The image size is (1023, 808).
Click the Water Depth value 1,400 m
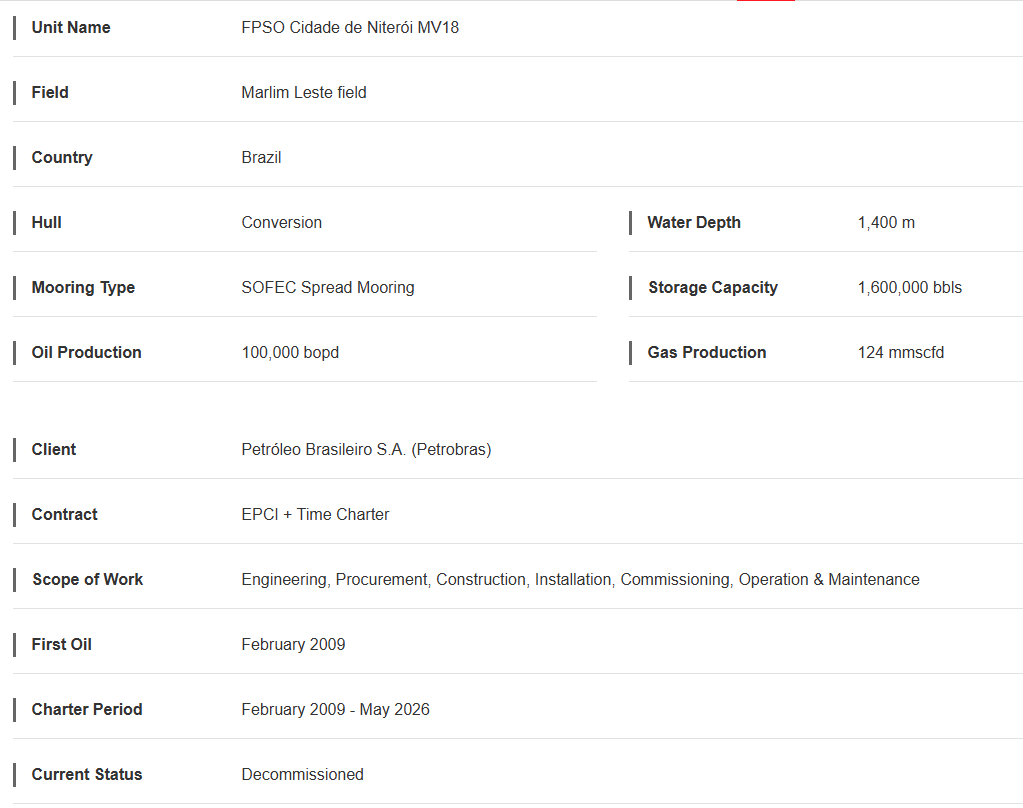[886, 223]
